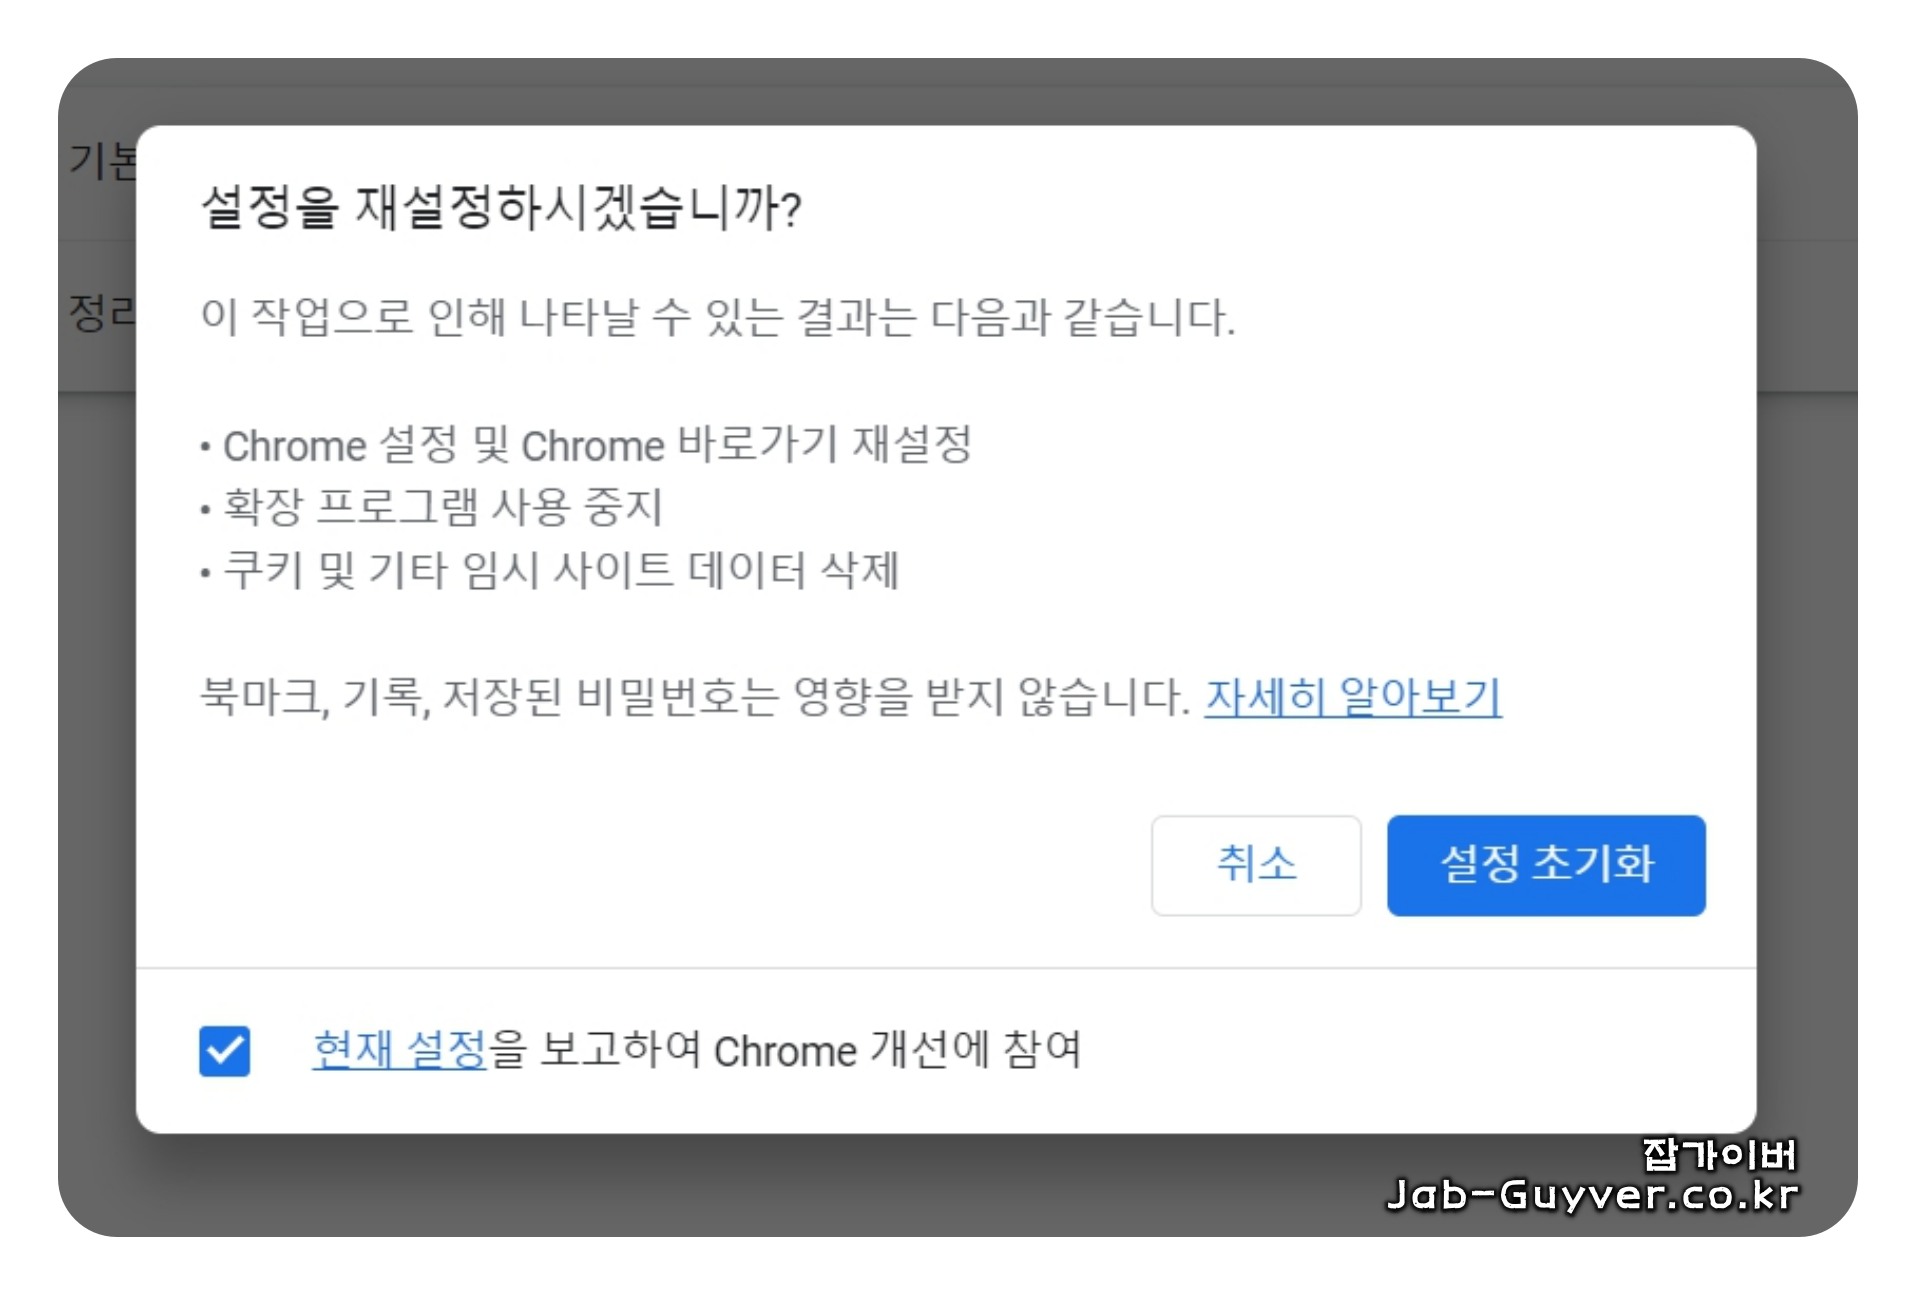Click the Chrome 바로가기 재설정 bullet line
This screenshot has width=1916, height=1295.
[586, 445]
